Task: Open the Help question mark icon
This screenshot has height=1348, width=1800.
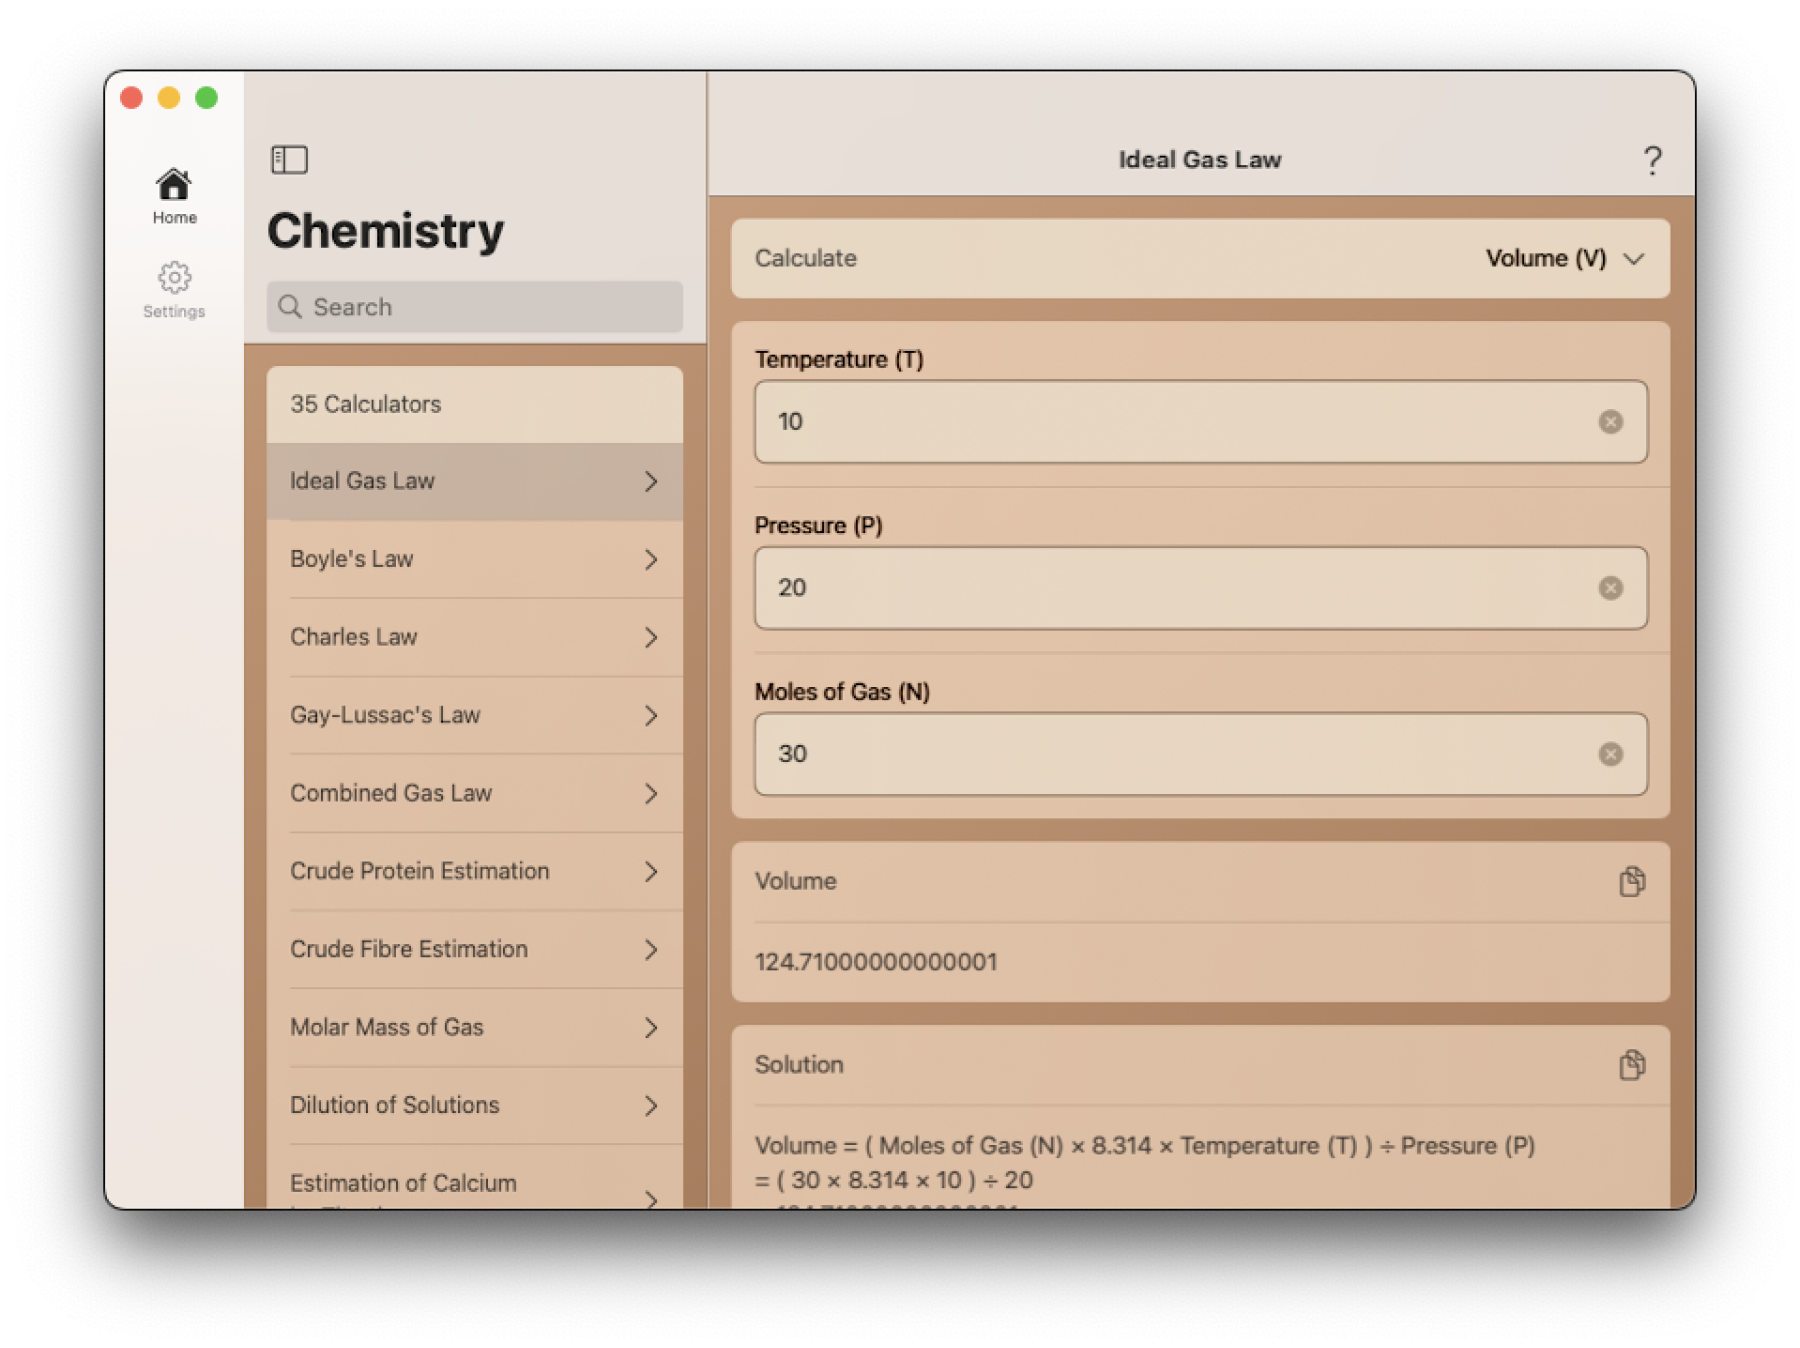Action: [1652, 159]
